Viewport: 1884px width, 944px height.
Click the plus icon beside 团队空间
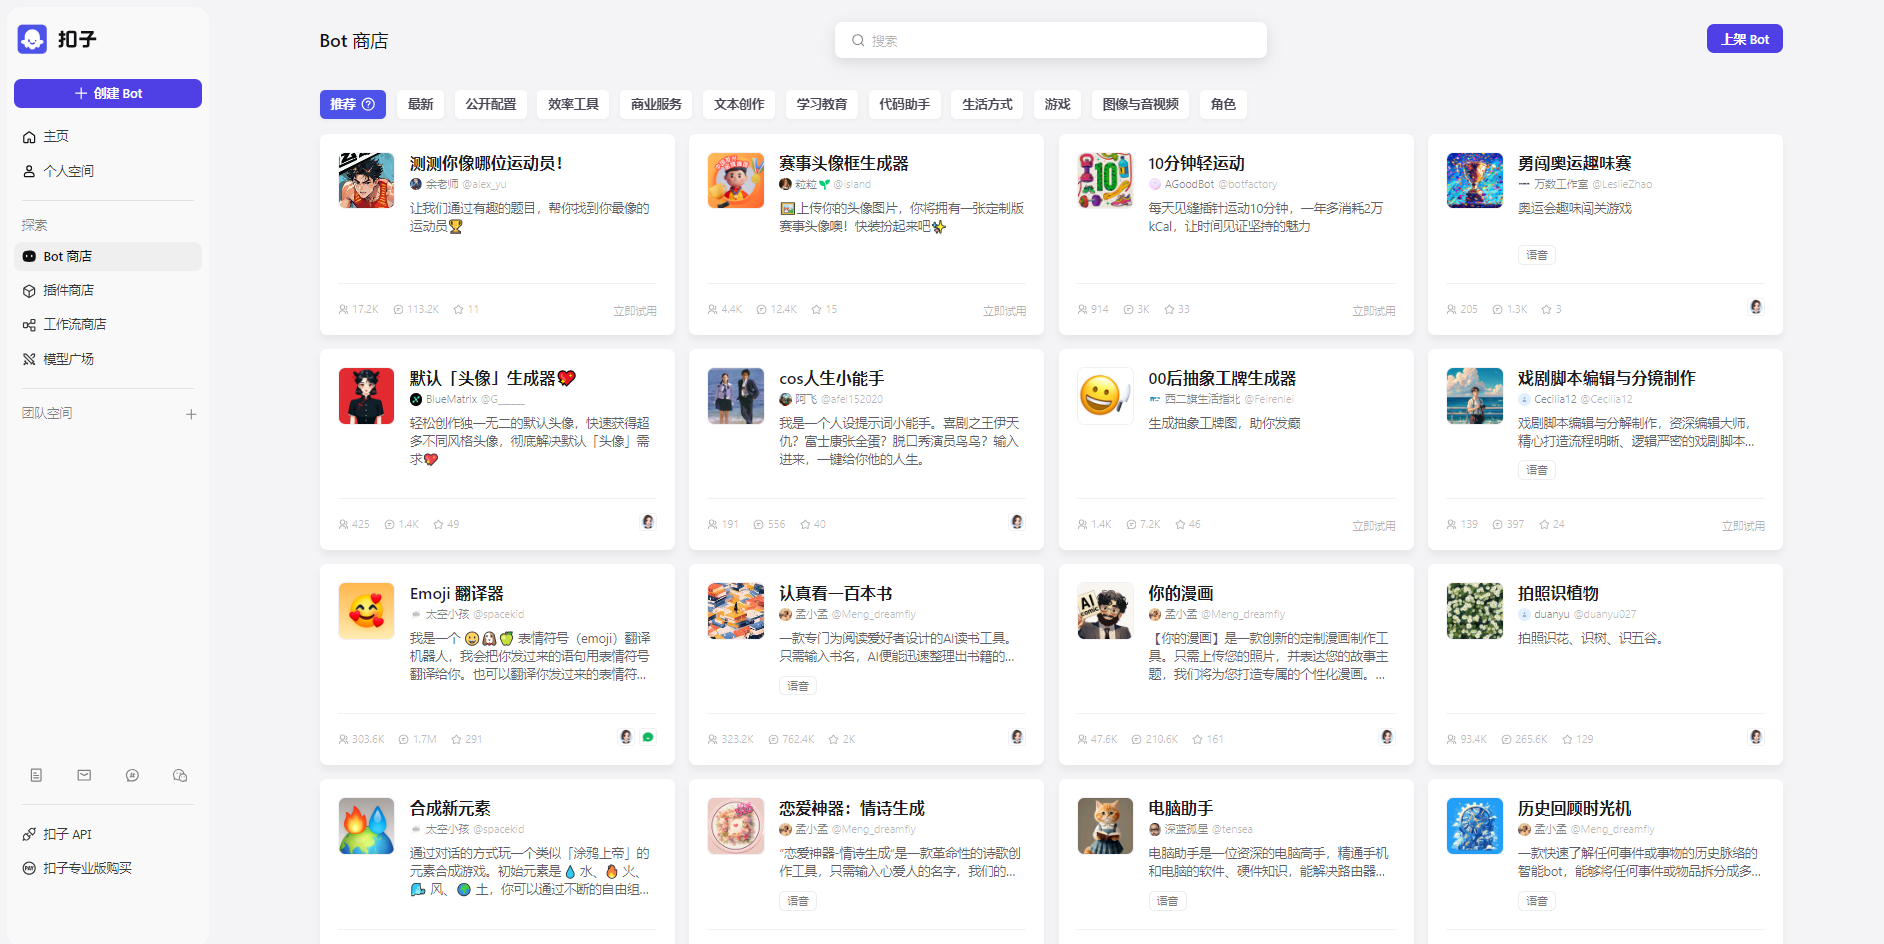tap(191, 414)
